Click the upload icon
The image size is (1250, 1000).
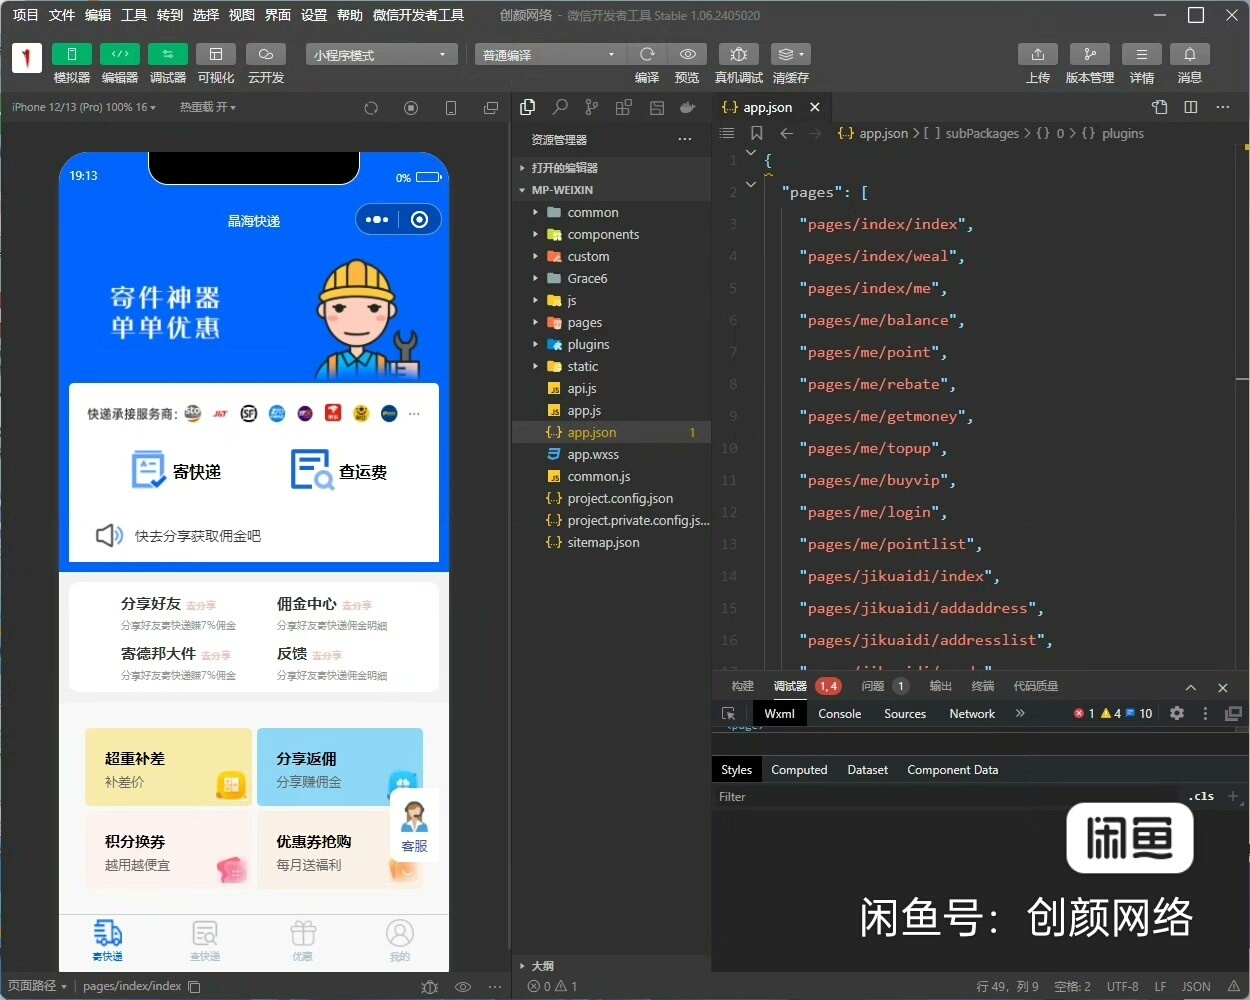point(1038,54)
